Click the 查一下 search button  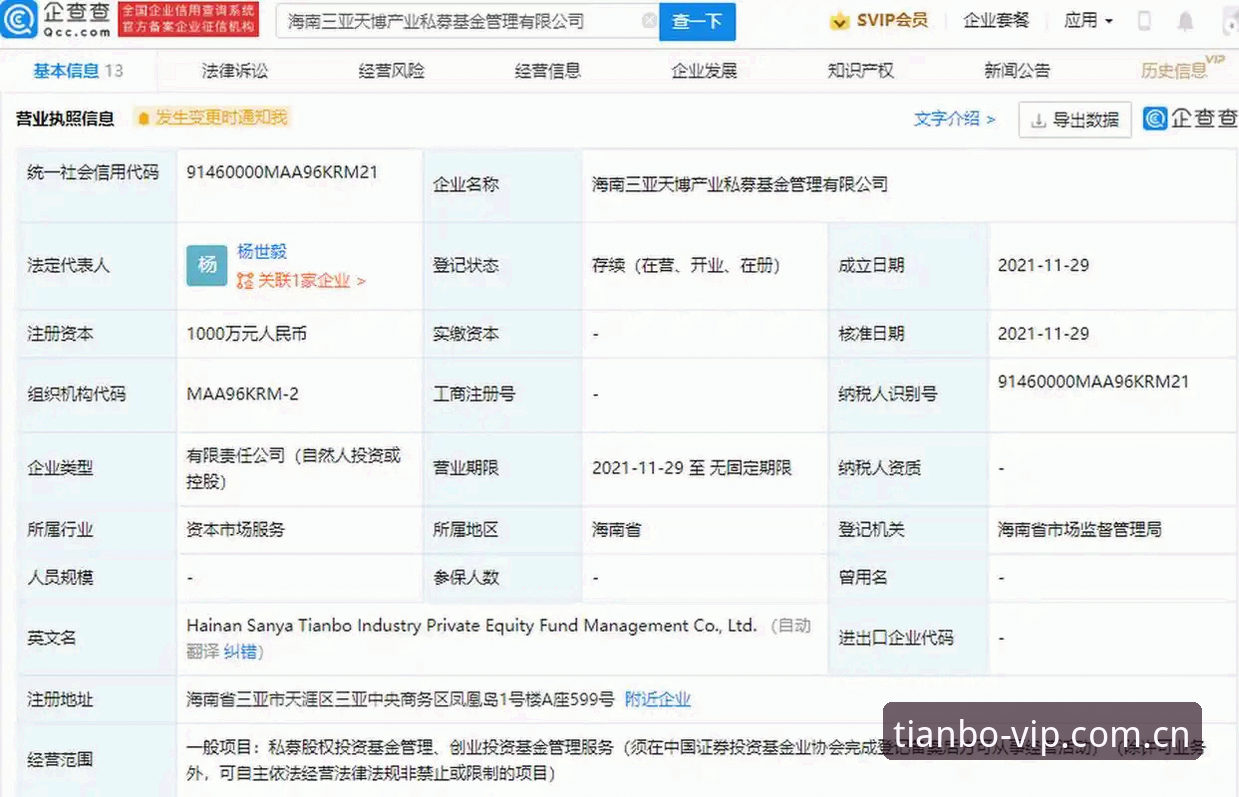tap(697, 21)
